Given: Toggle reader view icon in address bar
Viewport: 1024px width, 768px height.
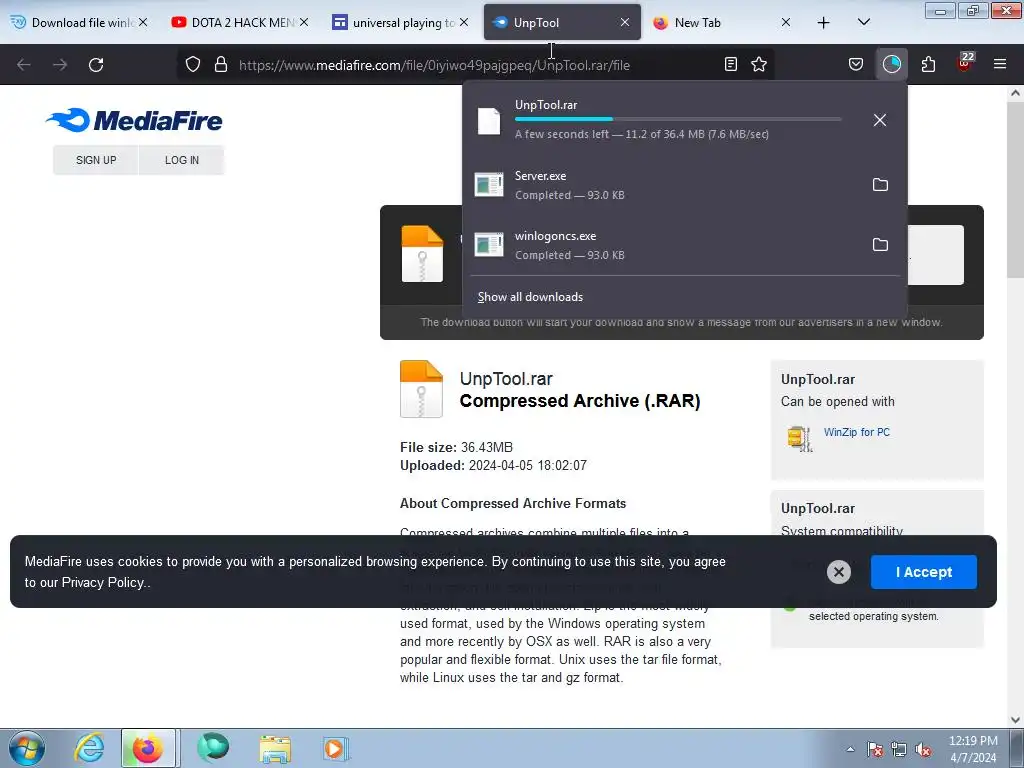Looking at the screenshot, I should click(x=731, y=64).
